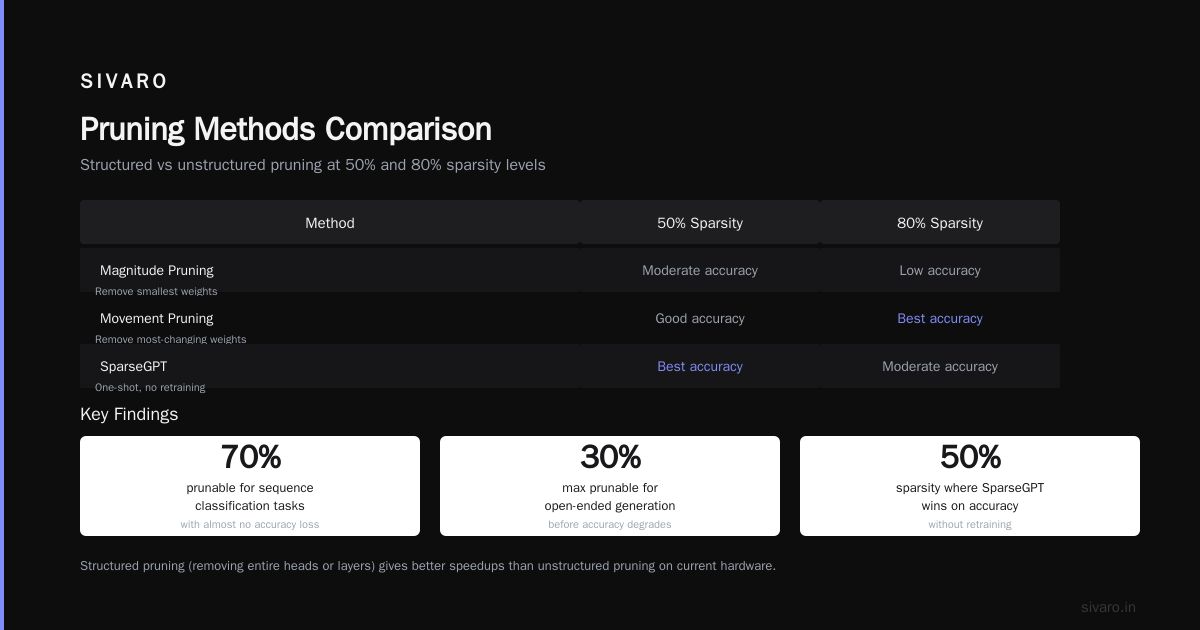The width and height of the screenshot is (1200, 630).
Task: Select the Magnitude Pruning row label
Action: 157,270
